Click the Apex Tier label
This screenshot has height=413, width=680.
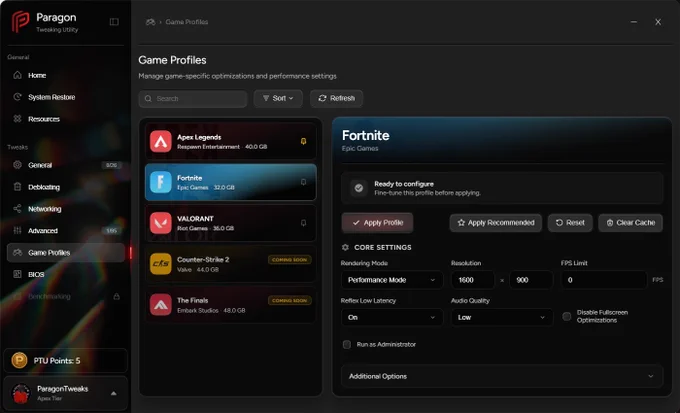point(49,398)
